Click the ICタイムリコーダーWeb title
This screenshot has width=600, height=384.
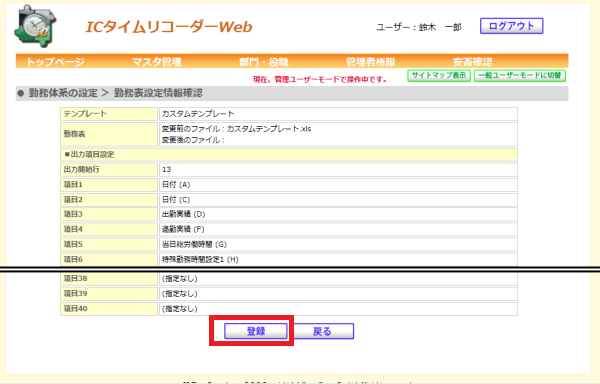169,27
